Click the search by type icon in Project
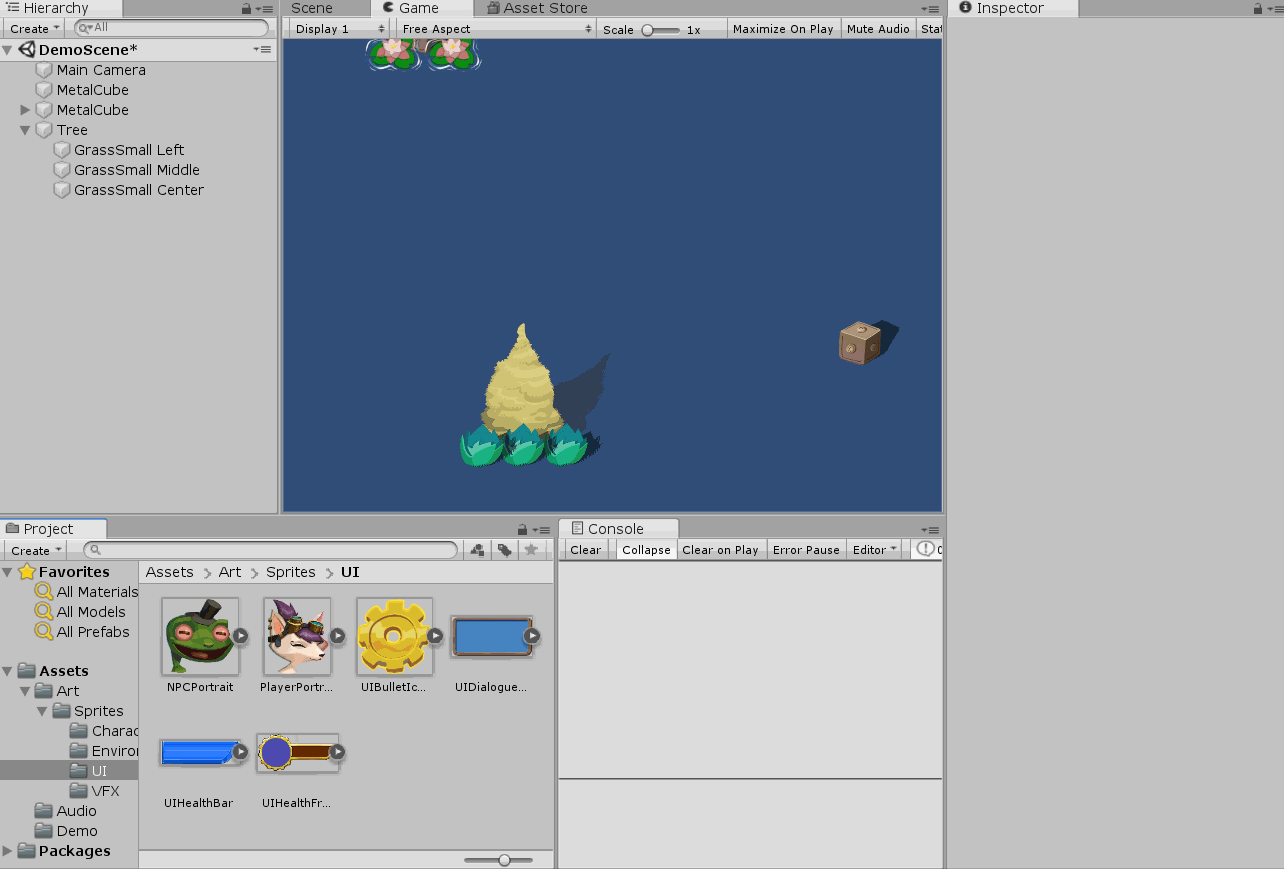Viewport: 1284px width, 869px height. (477, 550)
